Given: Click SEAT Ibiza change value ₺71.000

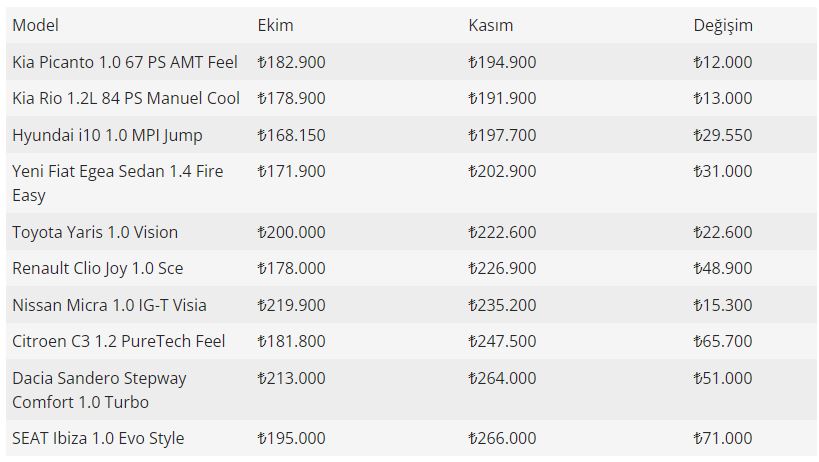Looking at the screenshot, I should (723, 438).
